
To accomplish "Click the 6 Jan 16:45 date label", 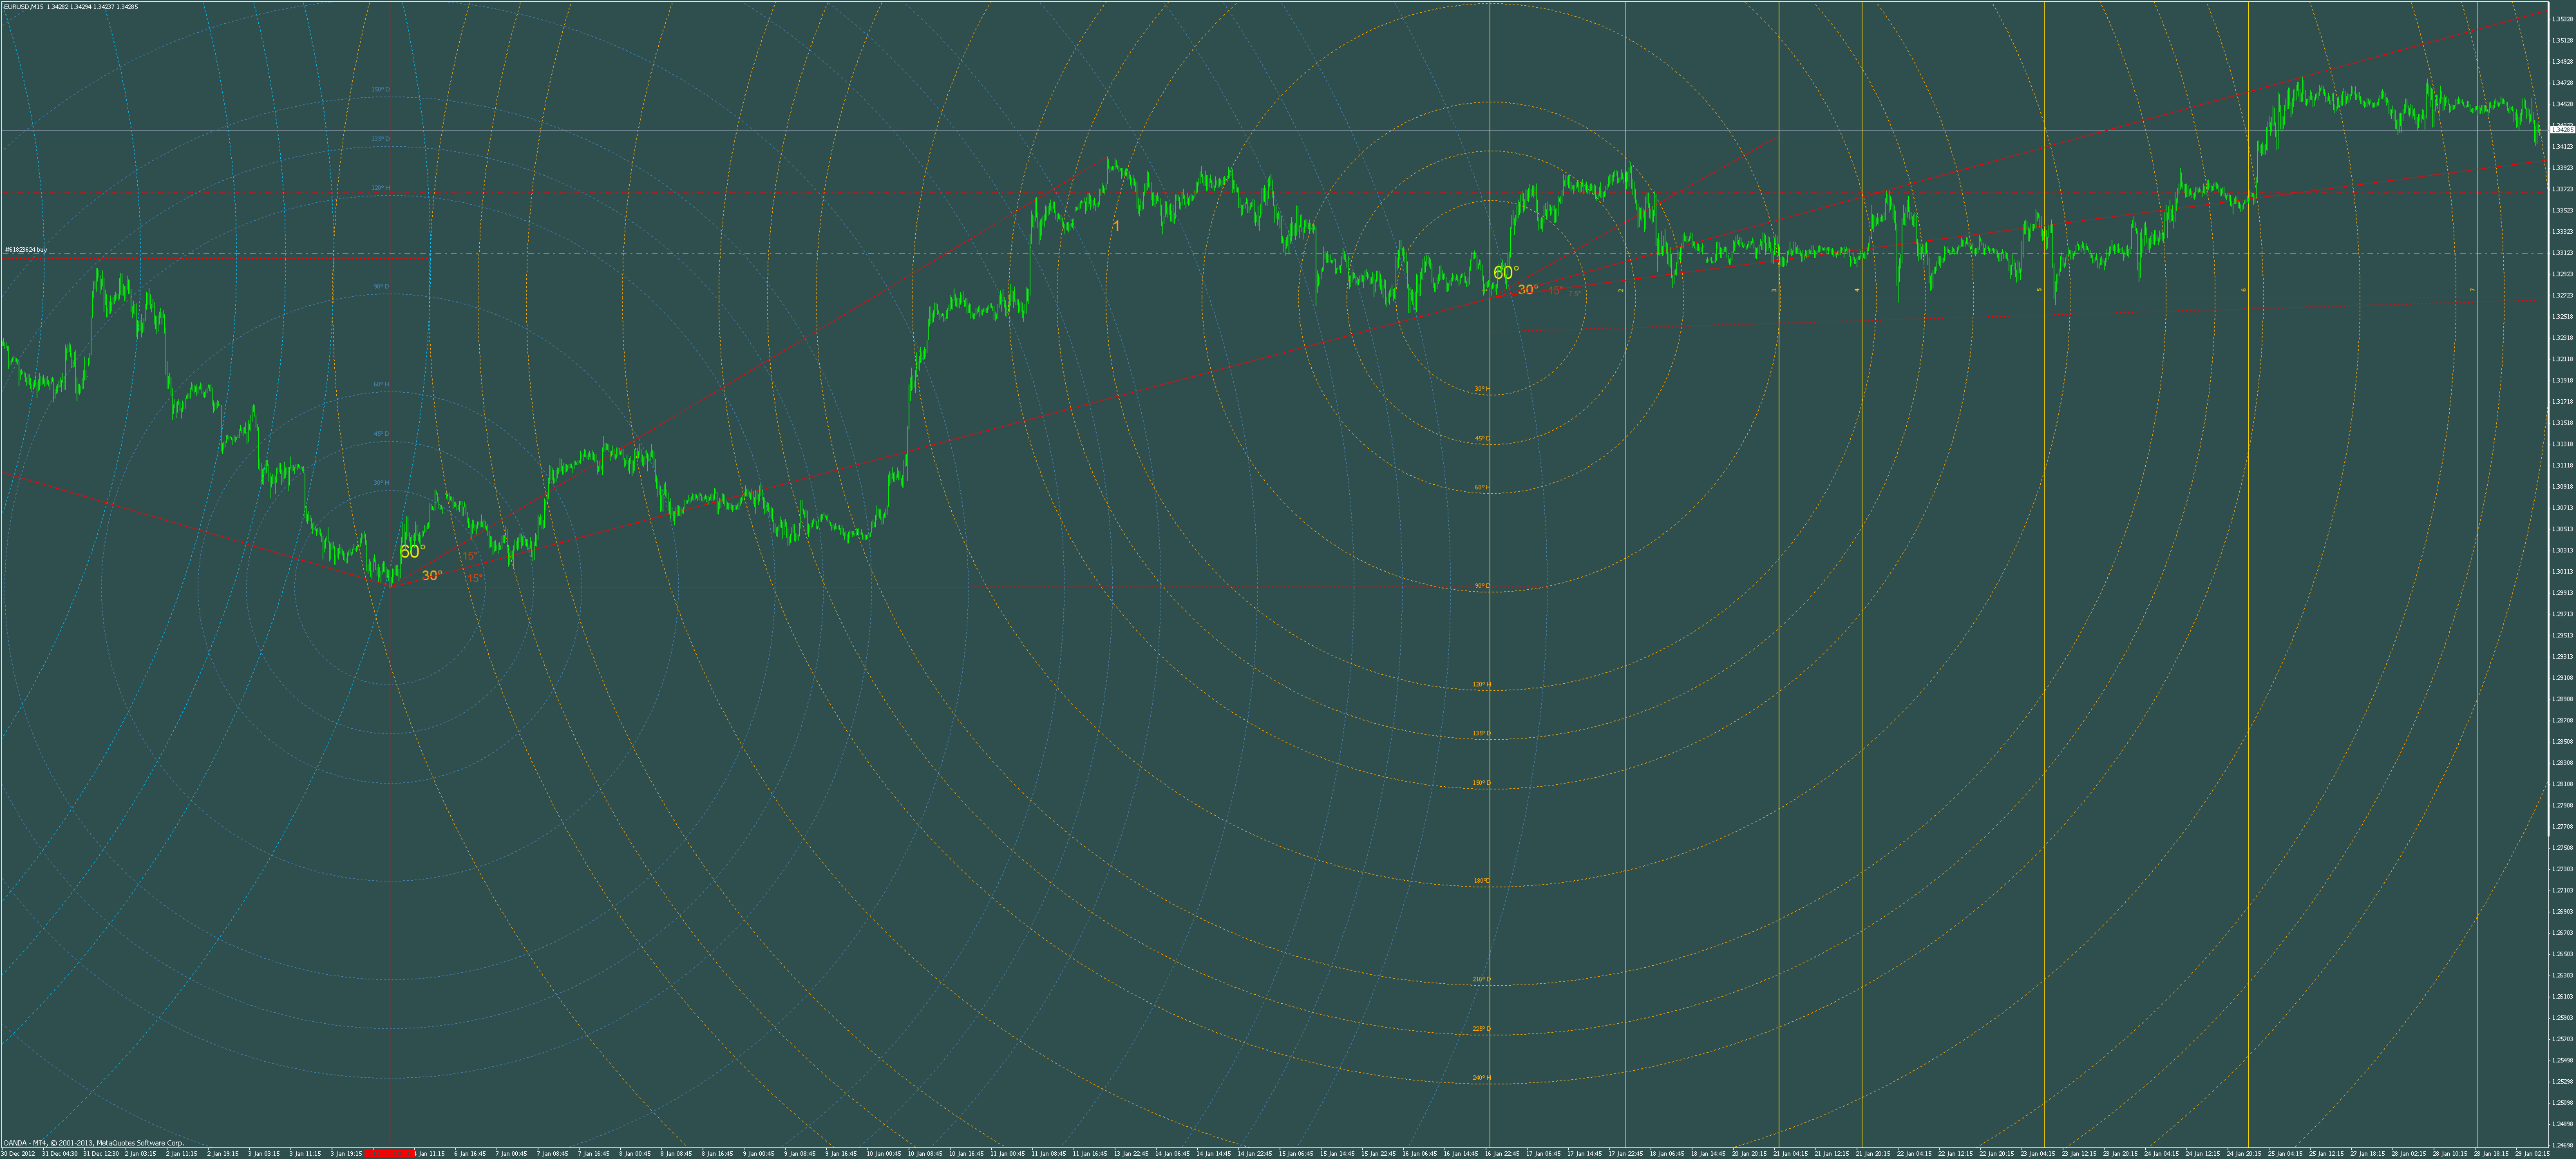I will (470, 1153).
